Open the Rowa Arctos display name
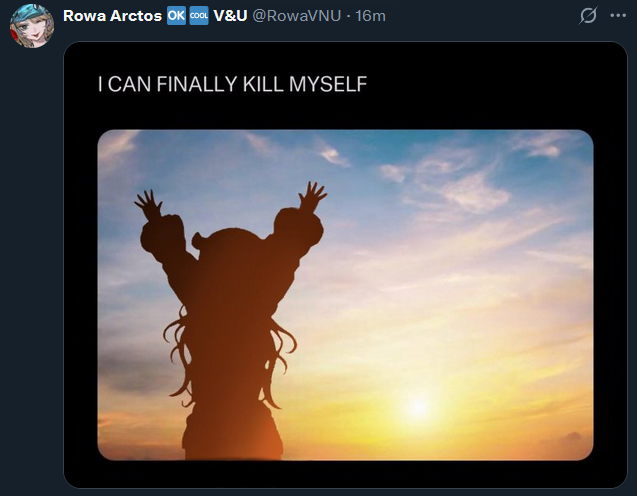The width and height of the screenshot is (637, 496). pos(113,16)
